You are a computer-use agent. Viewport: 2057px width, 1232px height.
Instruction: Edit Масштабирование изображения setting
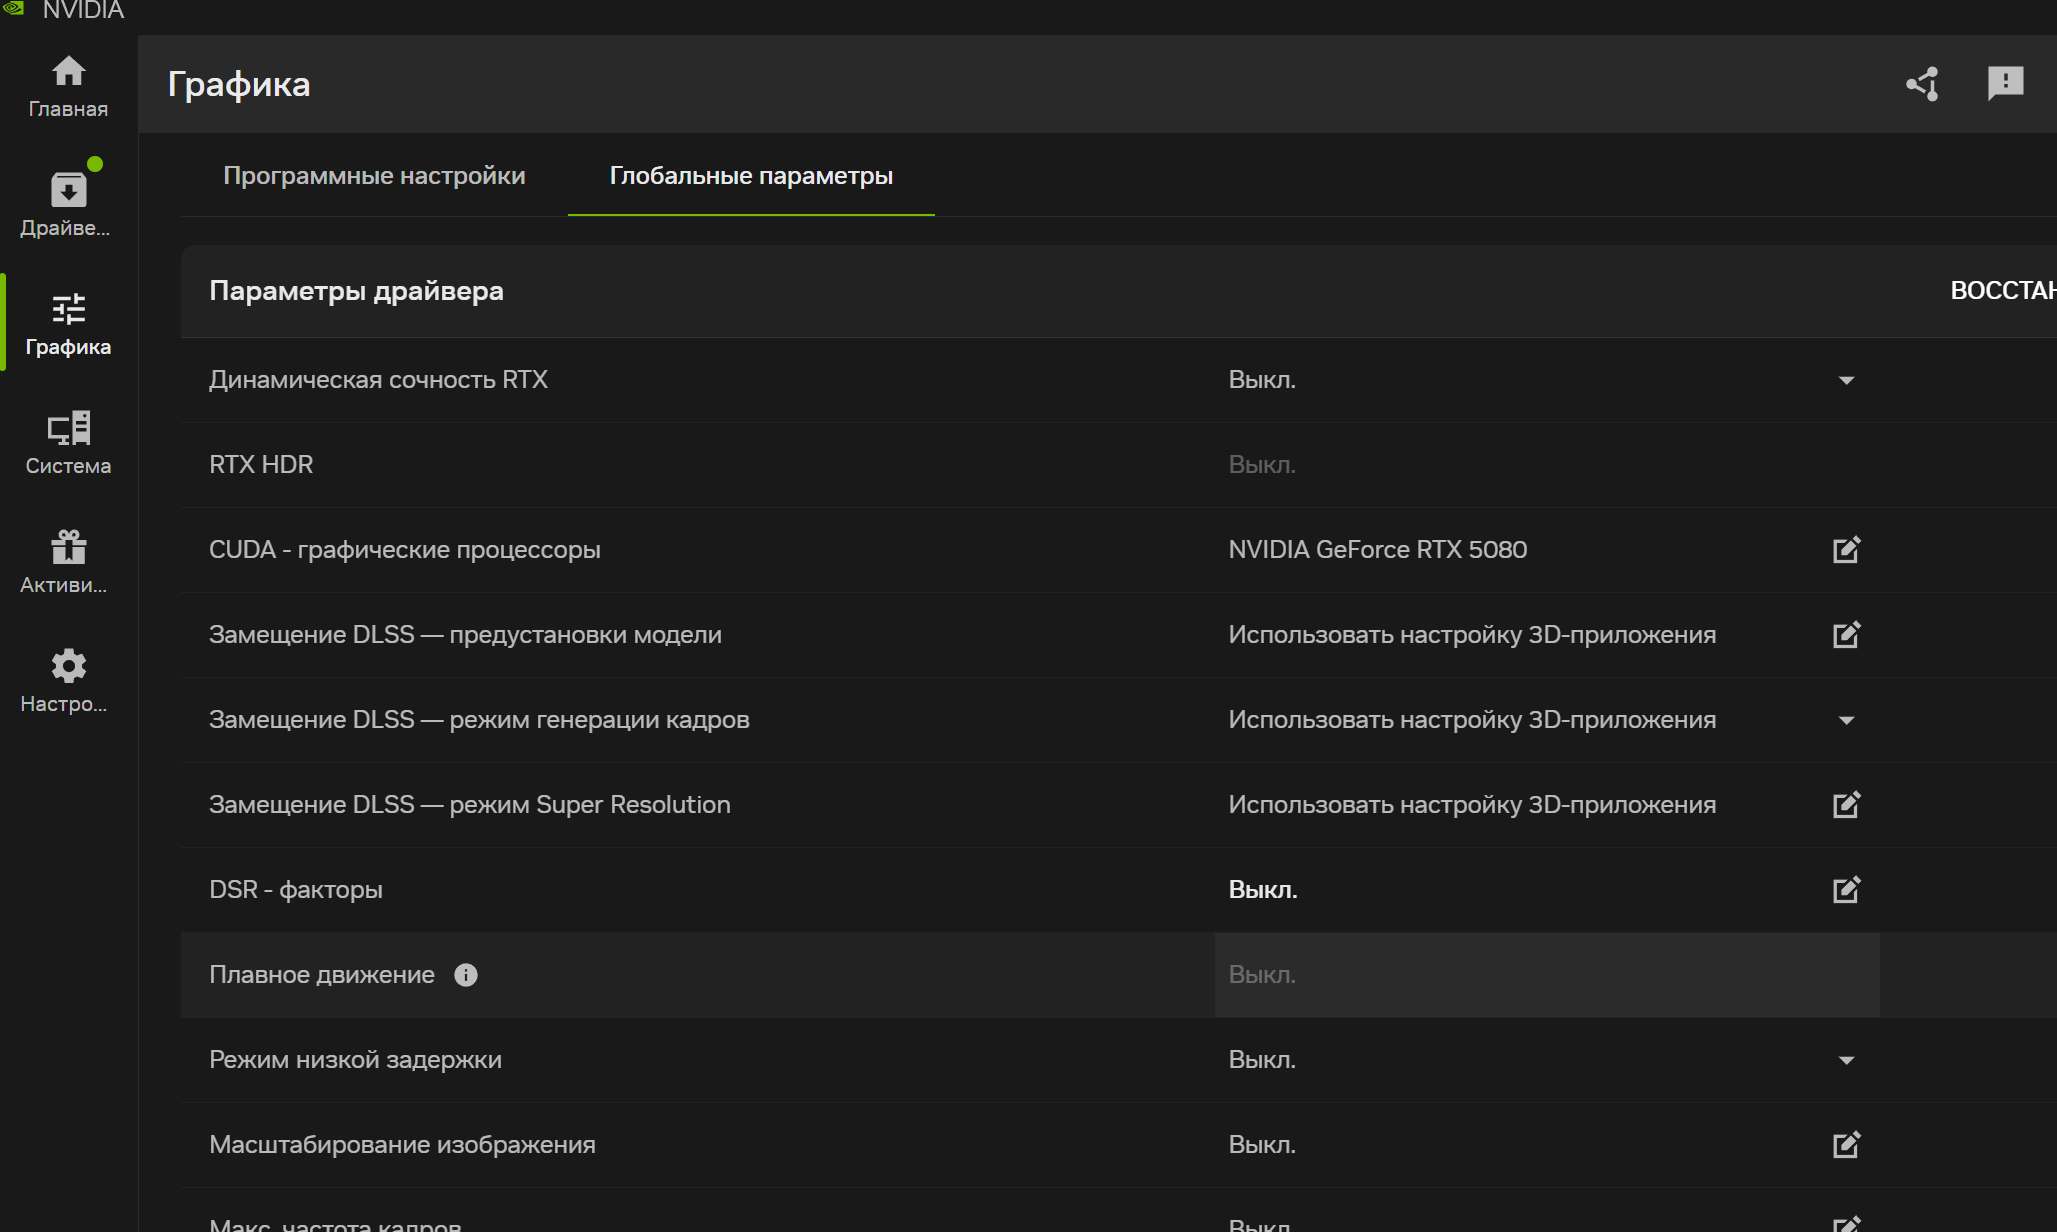coord(1846,1145)
